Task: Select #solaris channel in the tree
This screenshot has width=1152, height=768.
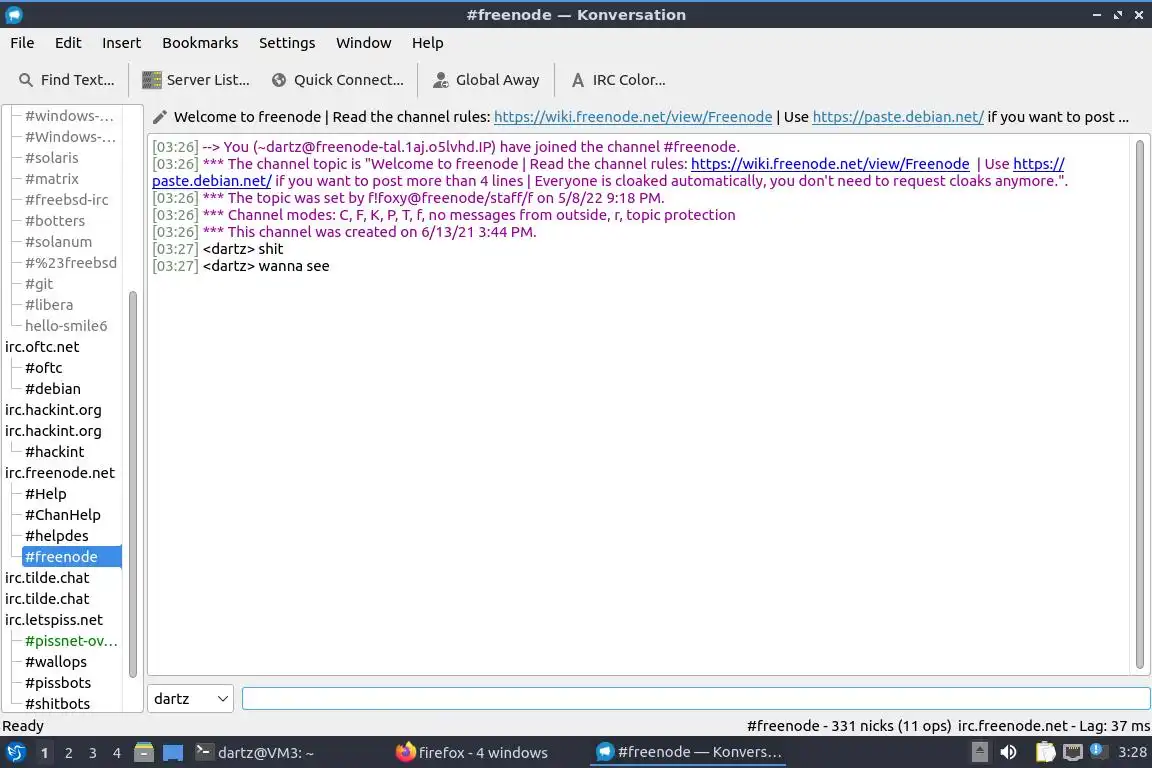Action: [x=51, y=158]
